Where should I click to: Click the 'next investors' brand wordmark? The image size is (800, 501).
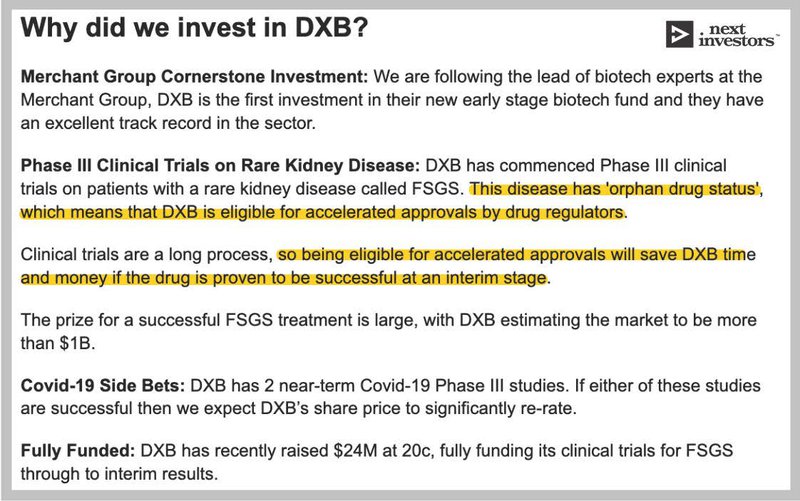[x=738, y=35]
